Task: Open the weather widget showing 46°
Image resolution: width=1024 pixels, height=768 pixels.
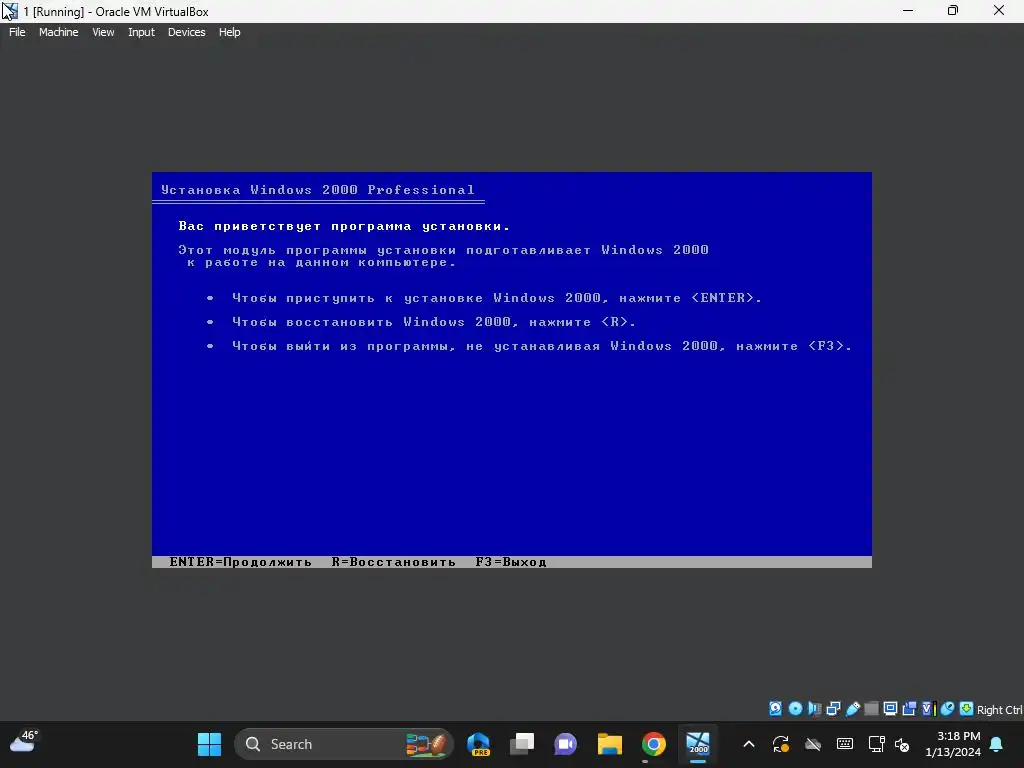Action: point(24,741)
